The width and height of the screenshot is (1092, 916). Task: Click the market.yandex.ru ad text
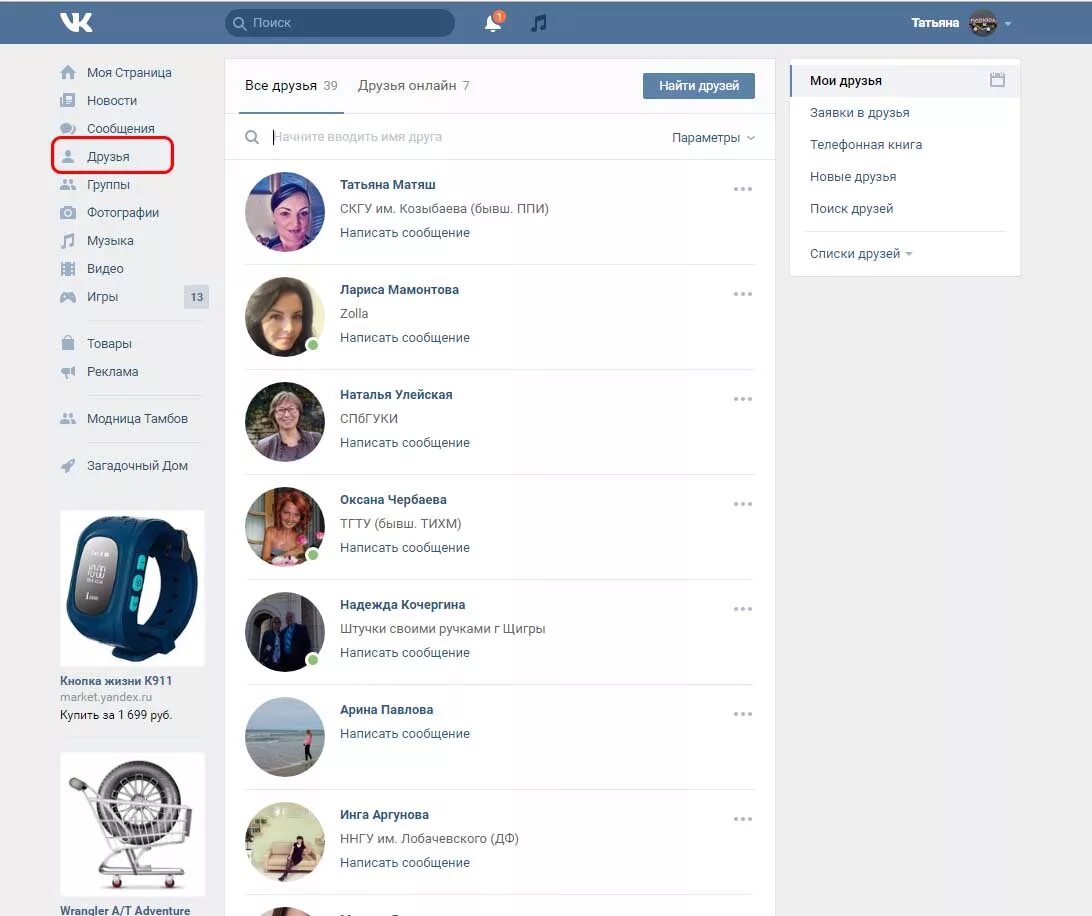[106, 697]
